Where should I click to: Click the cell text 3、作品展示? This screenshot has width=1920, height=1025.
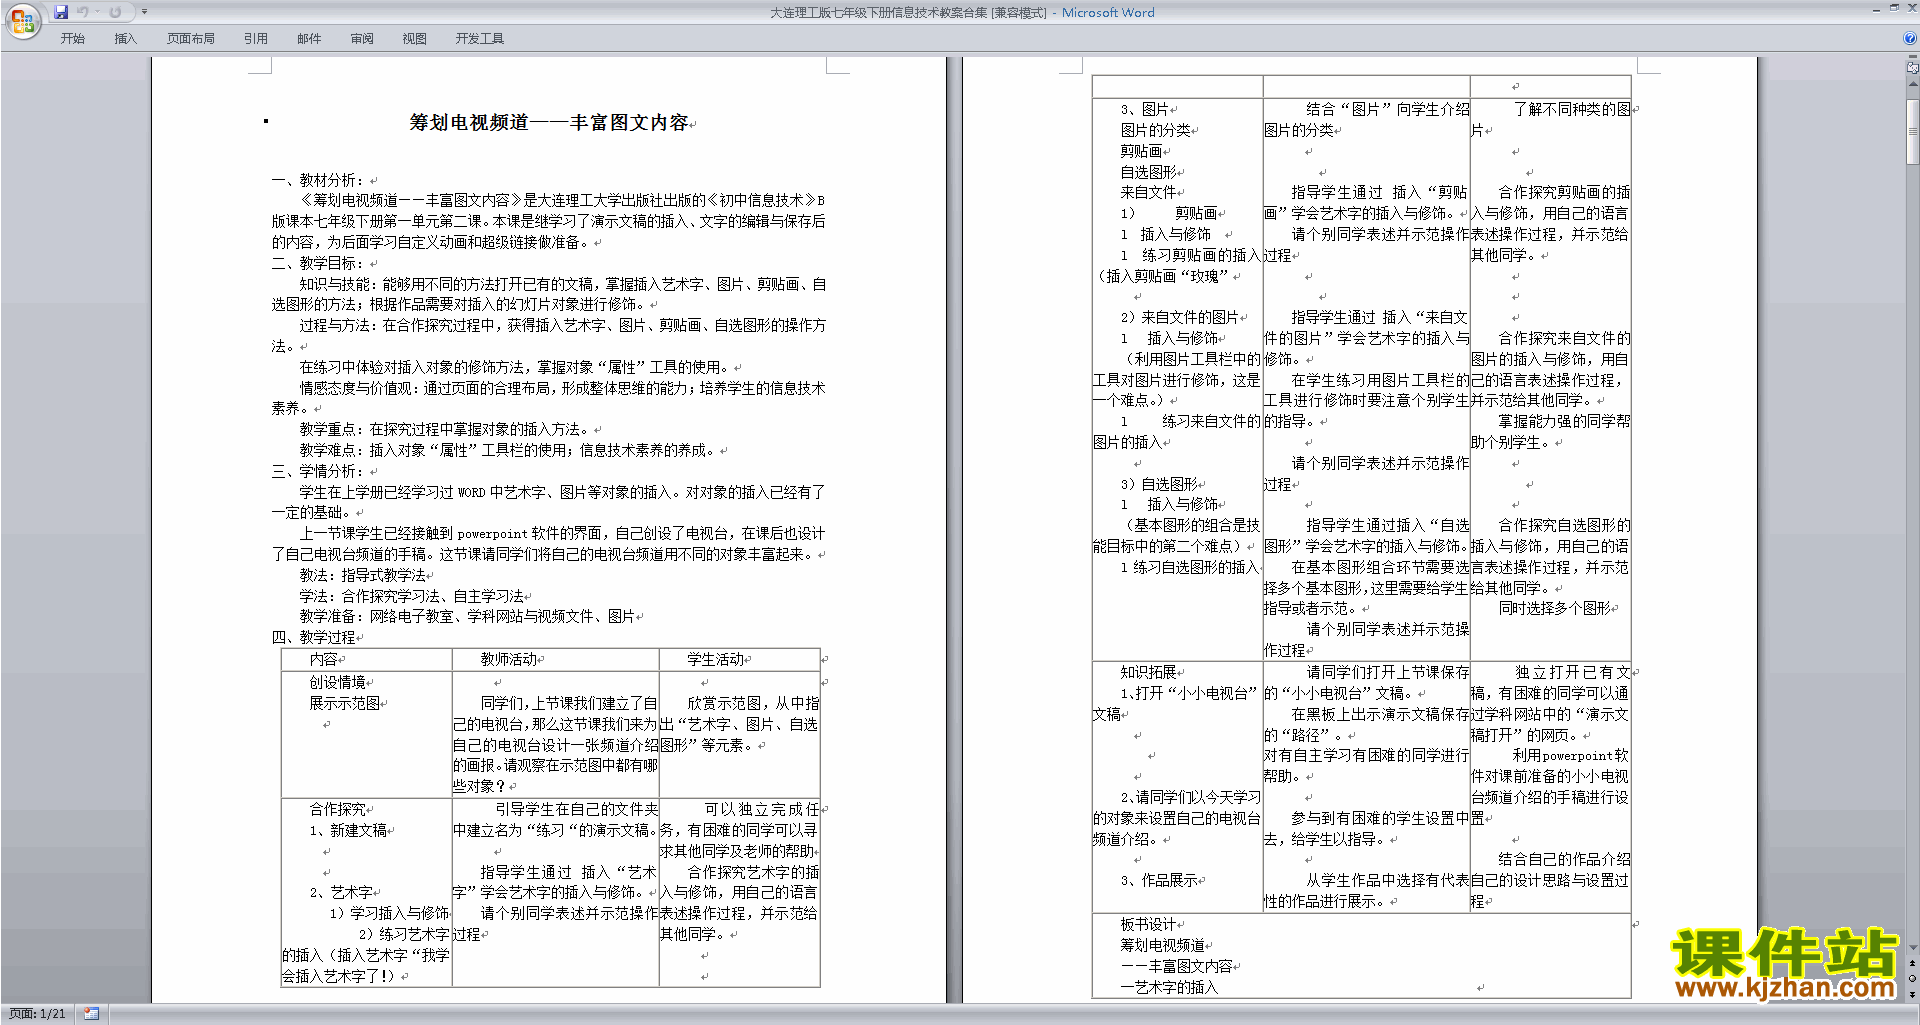tap(1158, 880)
